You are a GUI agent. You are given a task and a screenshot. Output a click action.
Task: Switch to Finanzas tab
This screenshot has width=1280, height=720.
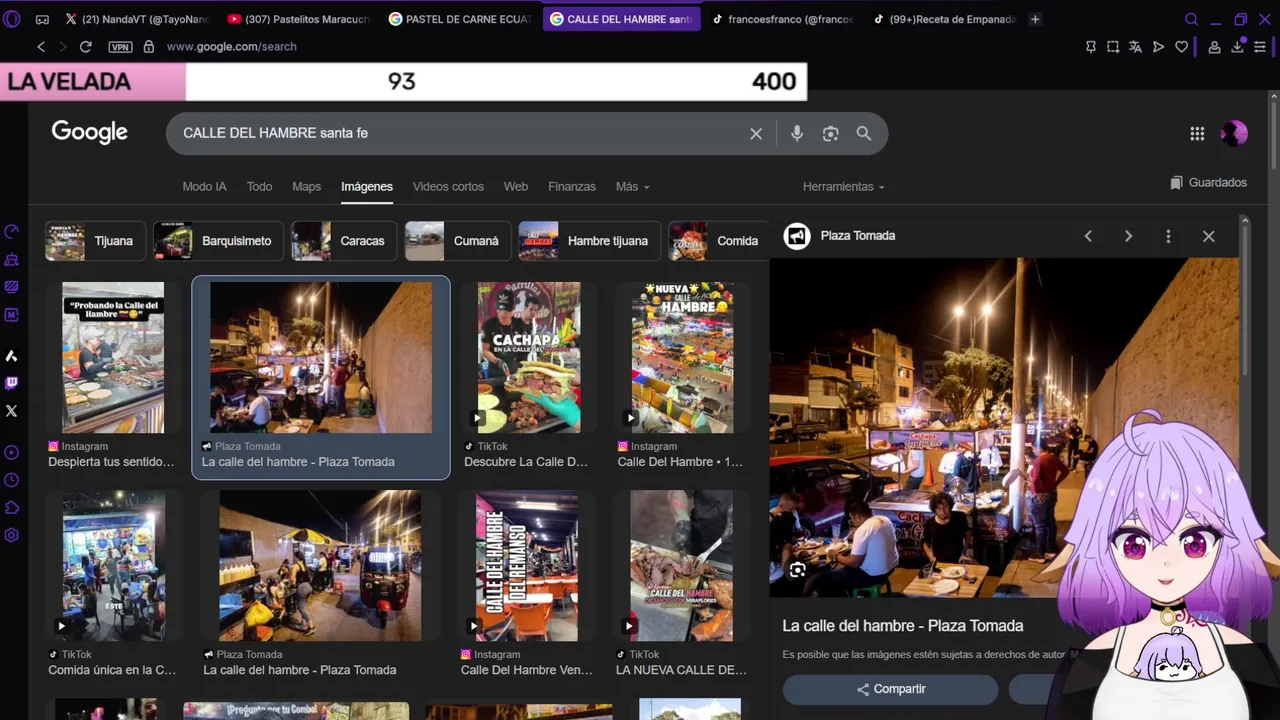(571, 187)
